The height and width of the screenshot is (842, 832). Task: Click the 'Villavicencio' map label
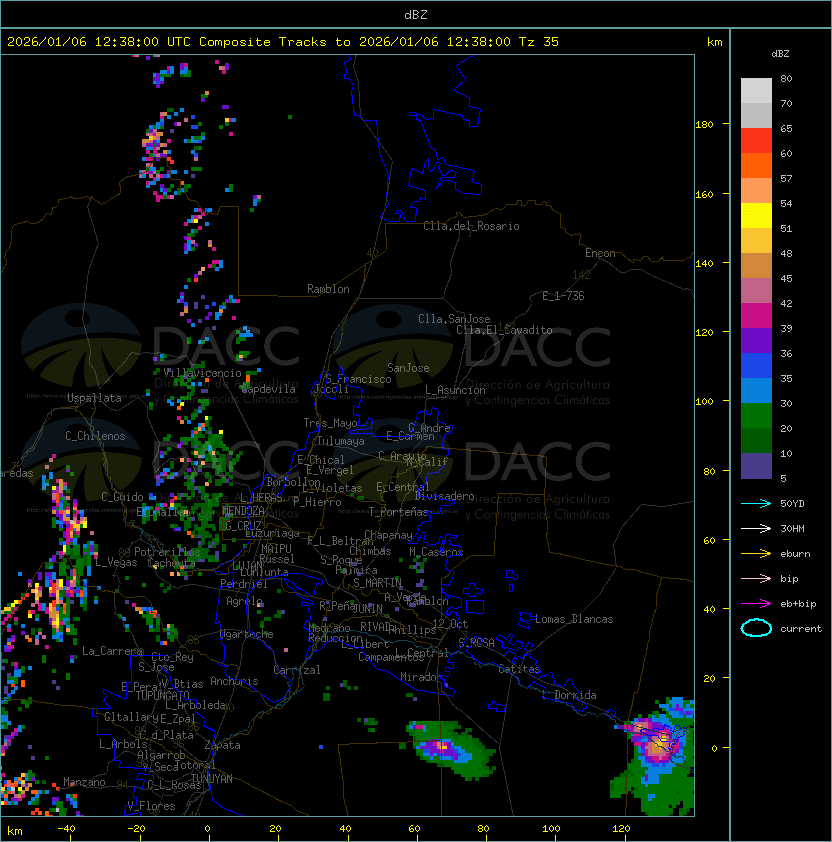[x=202, y=373]
